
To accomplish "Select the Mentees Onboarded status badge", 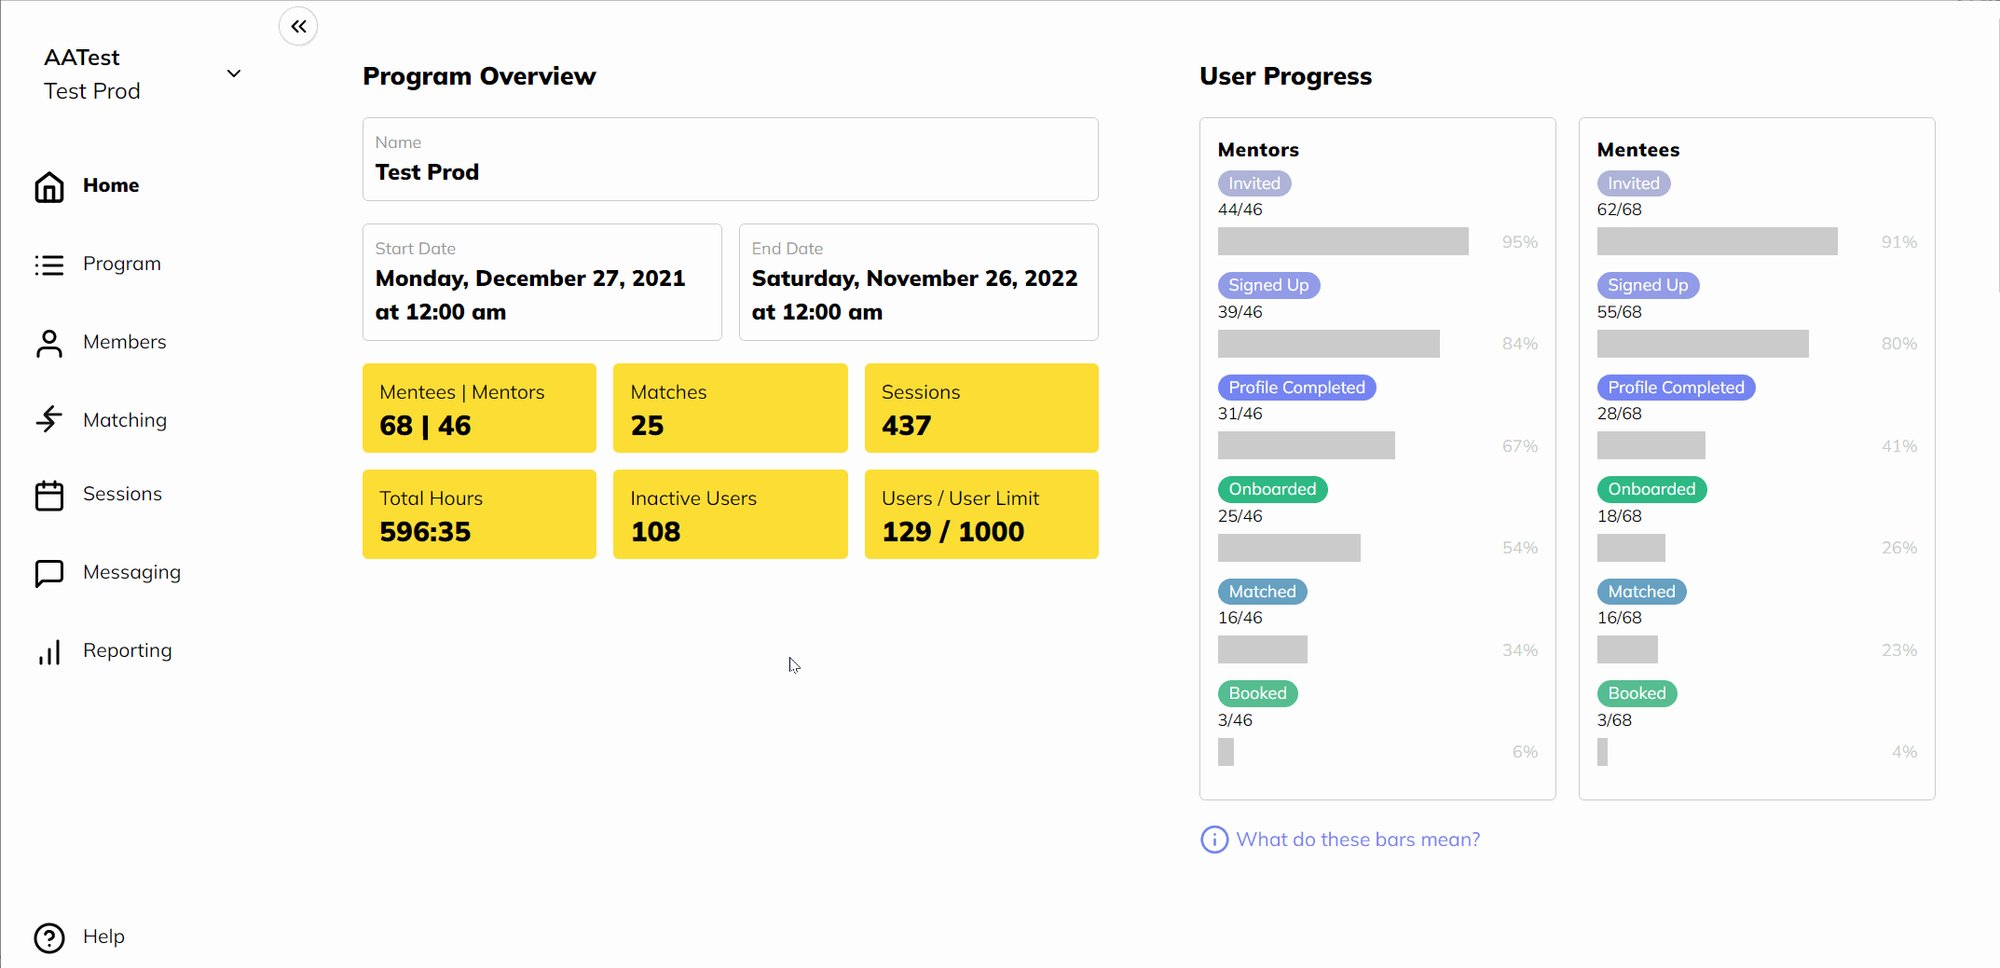I will click(x=1651, y=490).
